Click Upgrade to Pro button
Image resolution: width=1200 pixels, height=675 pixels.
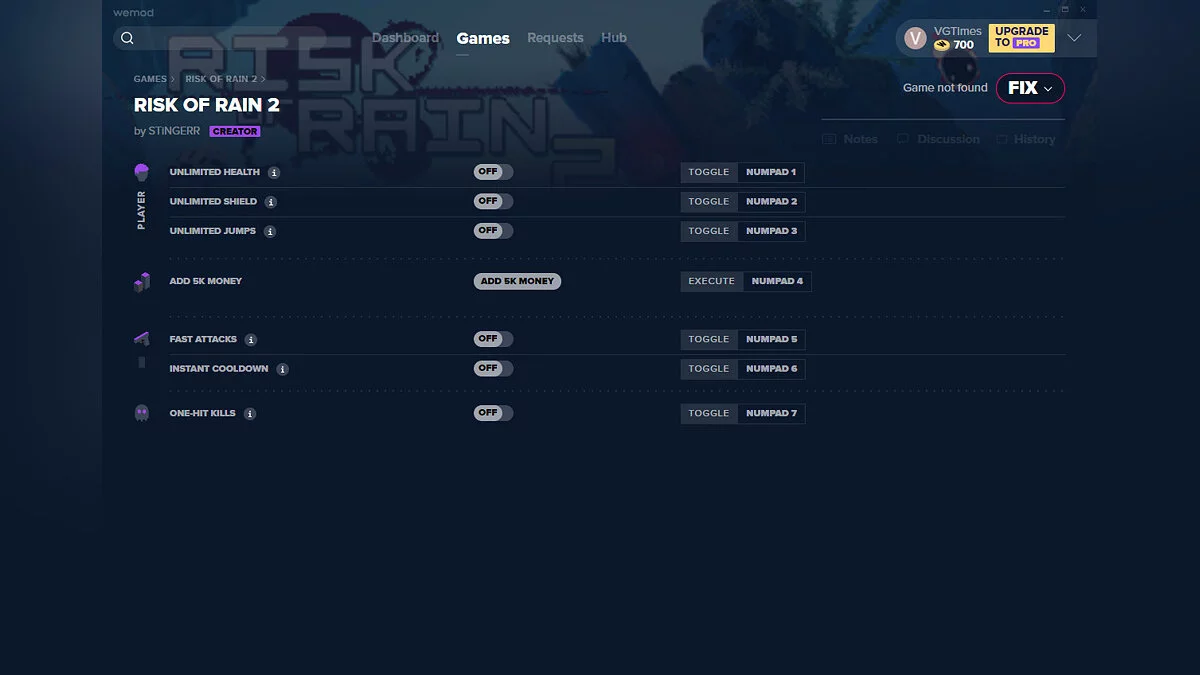1021,38
